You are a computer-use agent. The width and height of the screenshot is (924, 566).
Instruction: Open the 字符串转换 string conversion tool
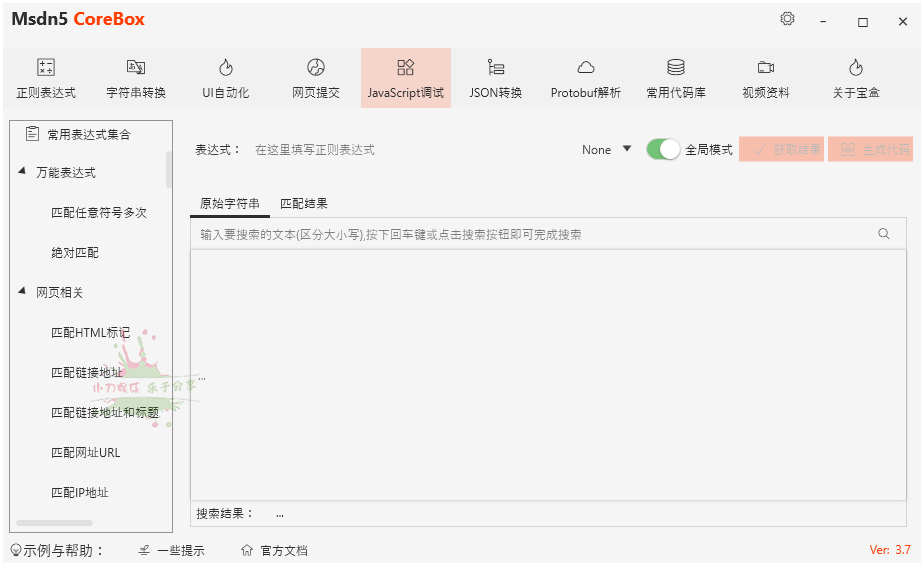coord(136,69)
